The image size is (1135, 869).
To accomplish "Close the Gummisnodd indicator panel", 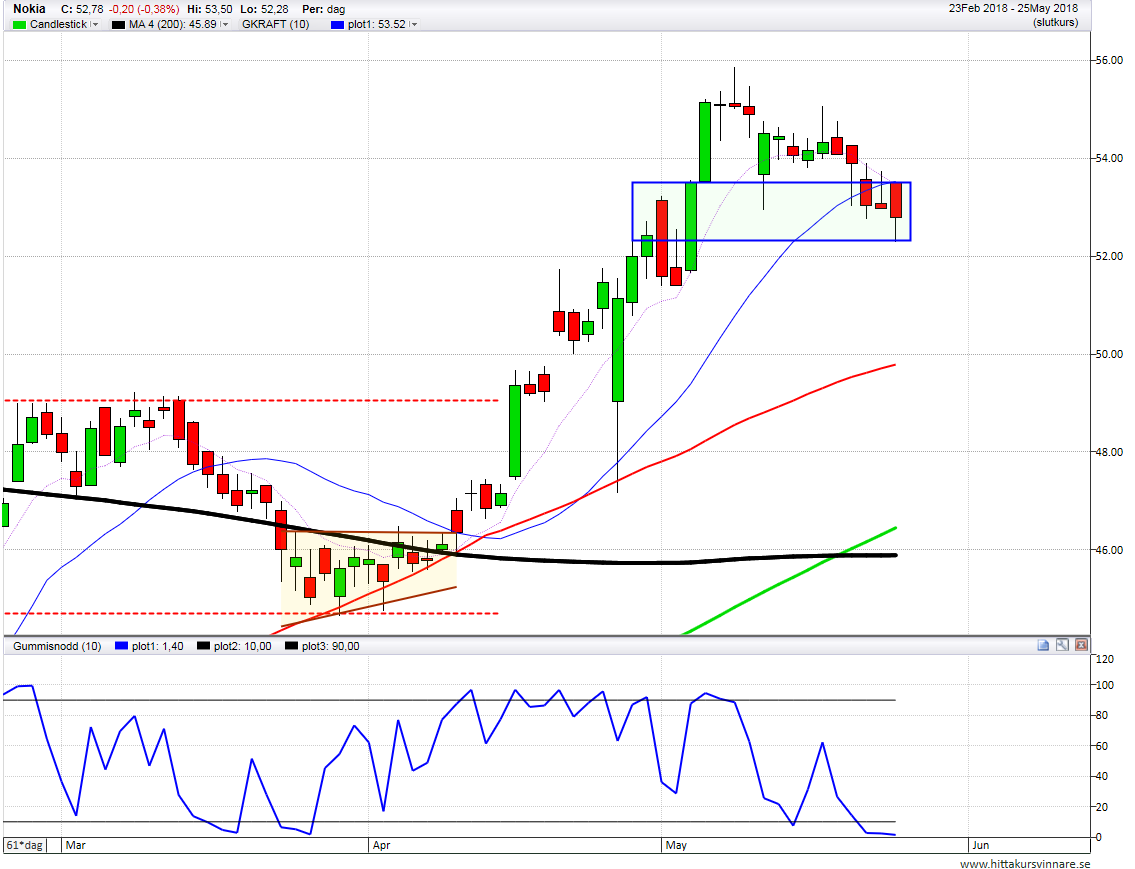I will [1081, 645].
